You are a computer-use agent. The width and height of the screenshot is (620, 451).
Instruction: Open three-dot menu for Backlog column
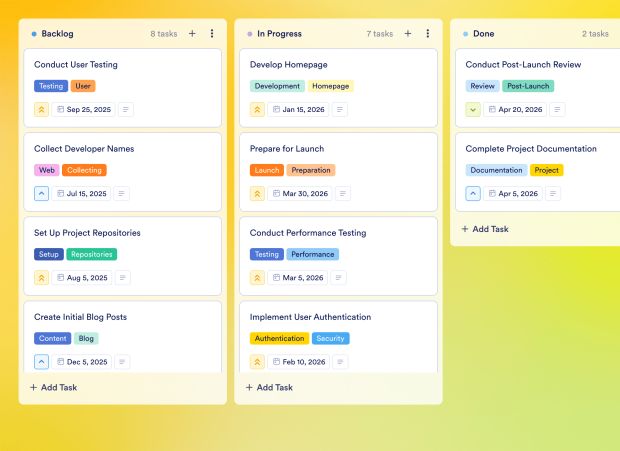[212, 33]
